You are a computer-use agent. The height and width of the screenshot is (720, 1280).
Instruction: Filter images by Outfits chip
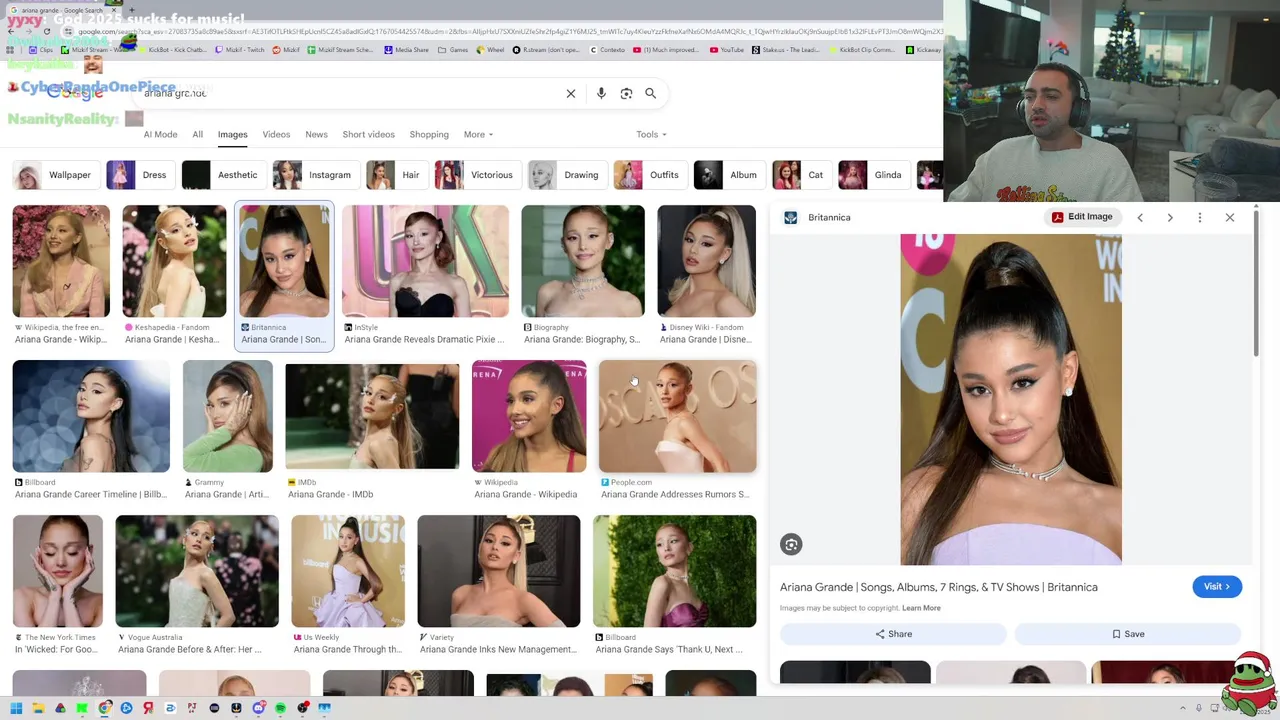coord(649,175)
